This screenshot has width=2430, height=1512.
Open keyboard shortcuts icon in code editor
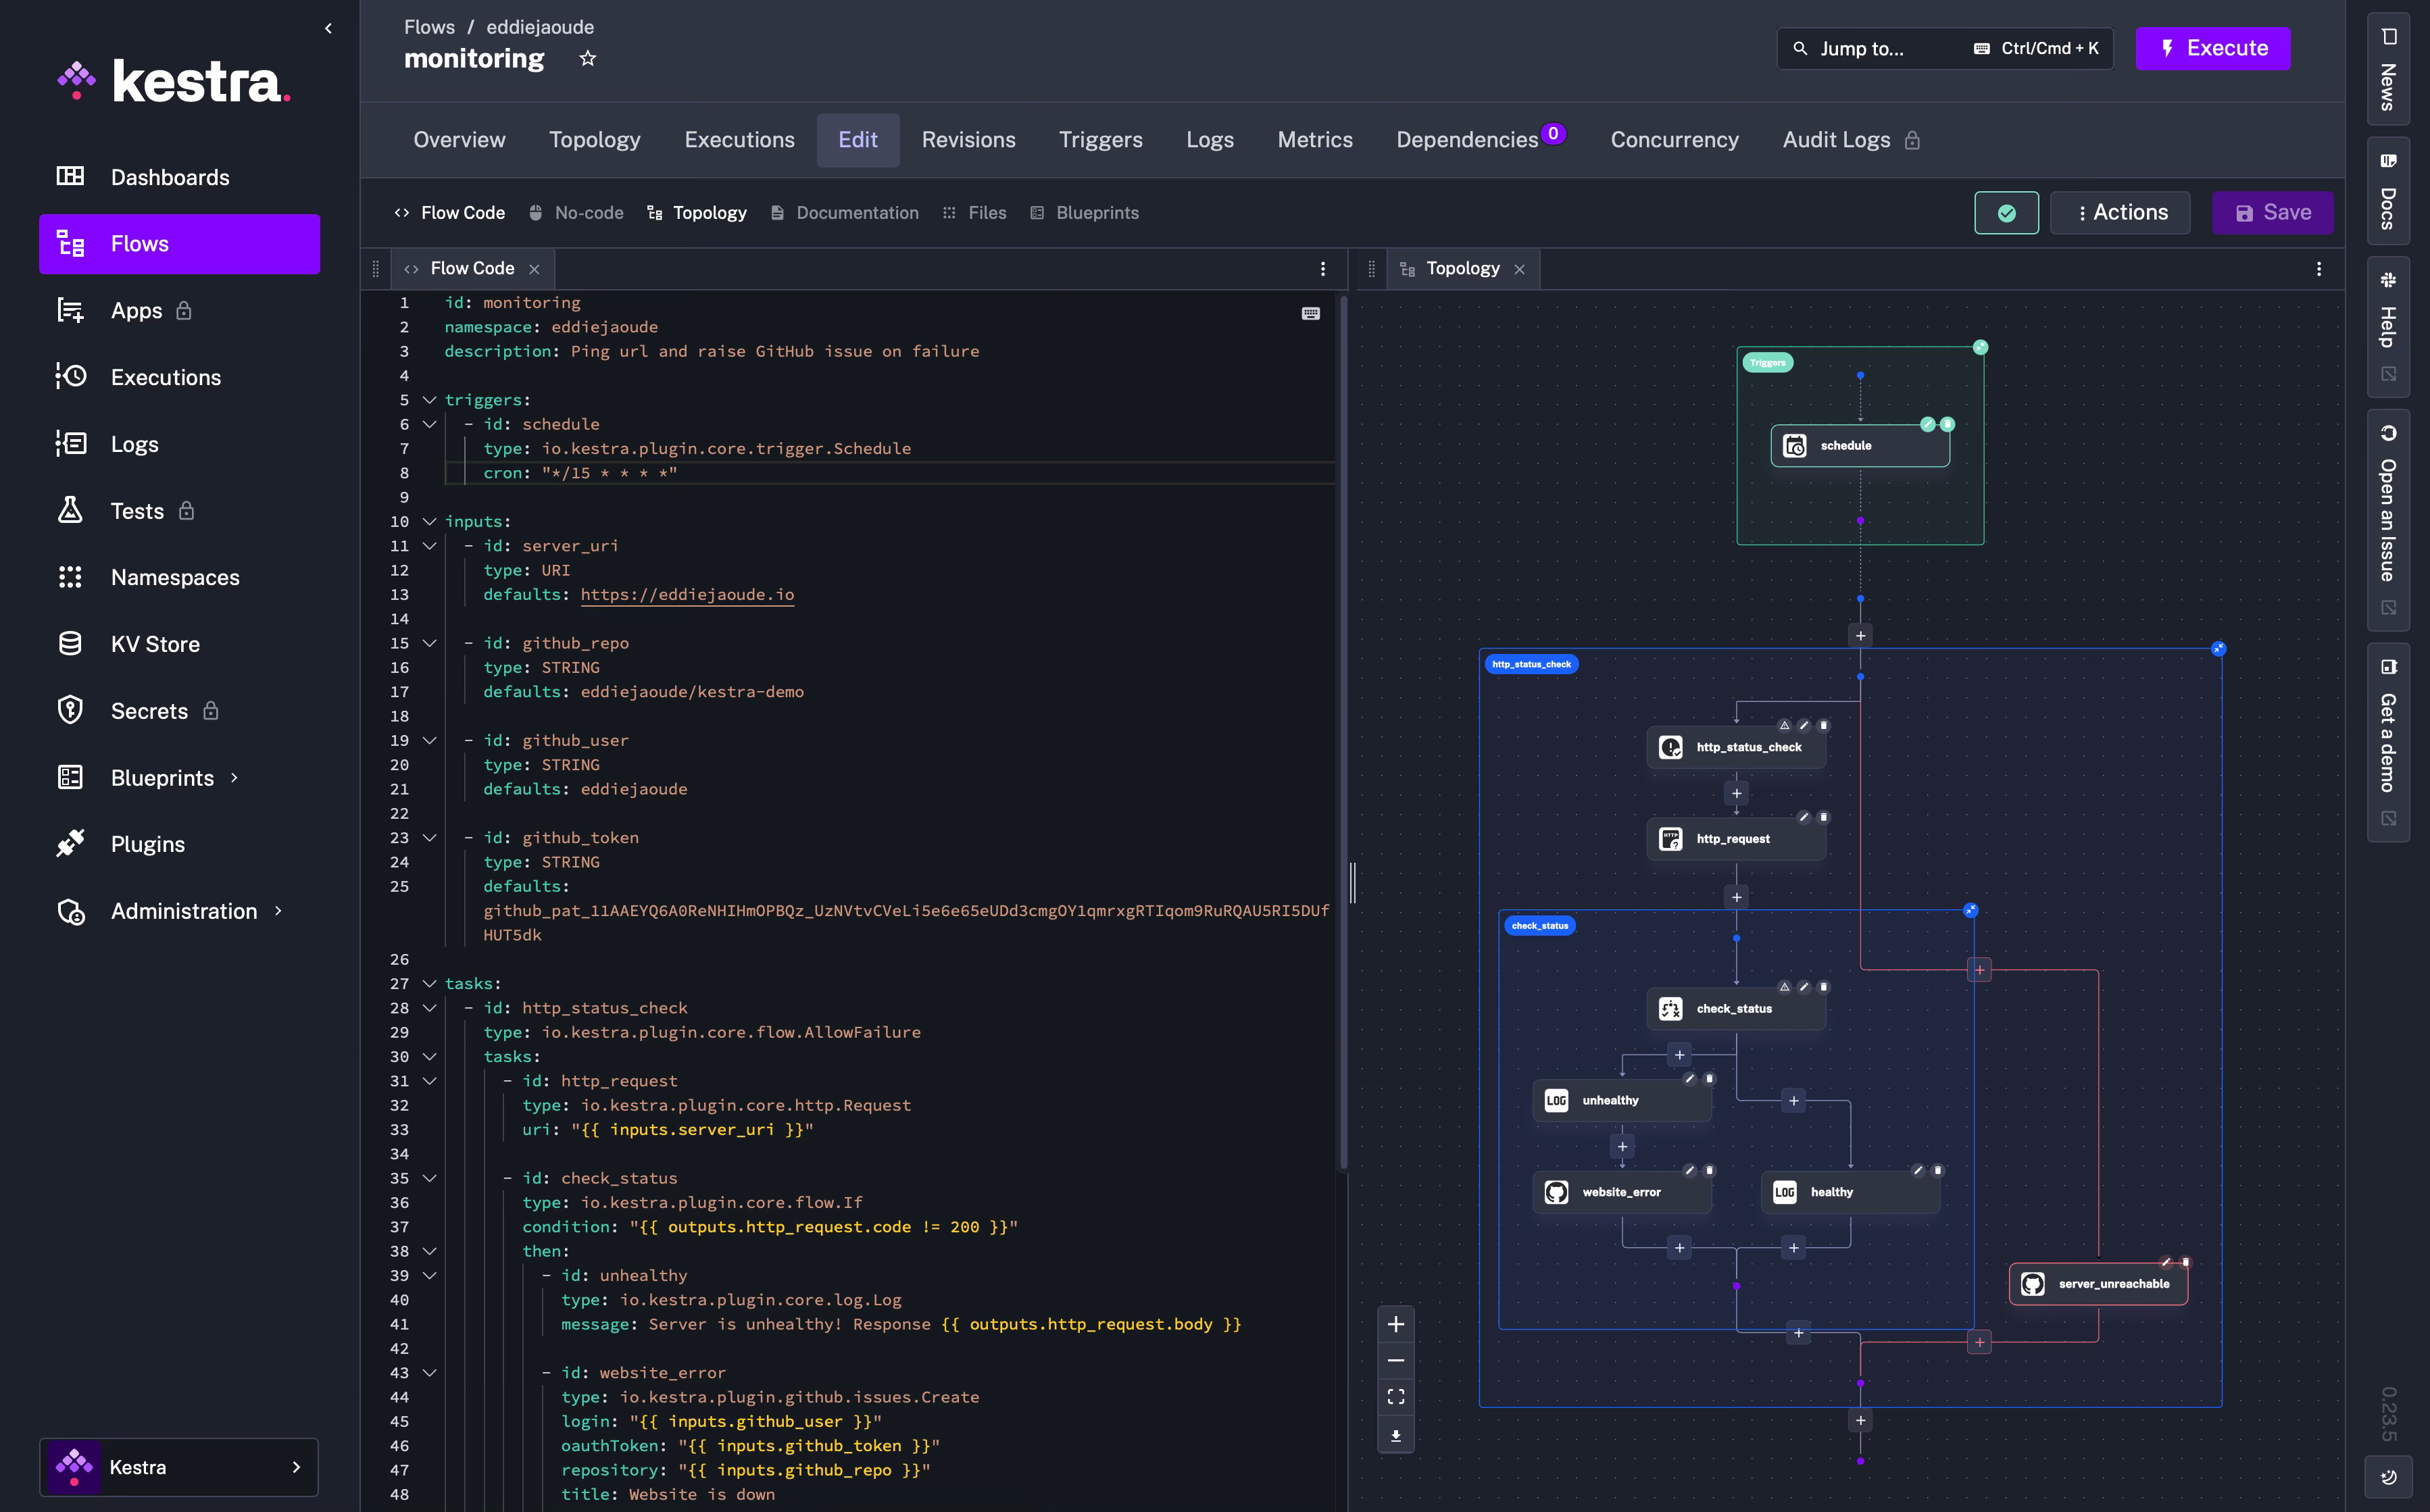coord(1310,314)
